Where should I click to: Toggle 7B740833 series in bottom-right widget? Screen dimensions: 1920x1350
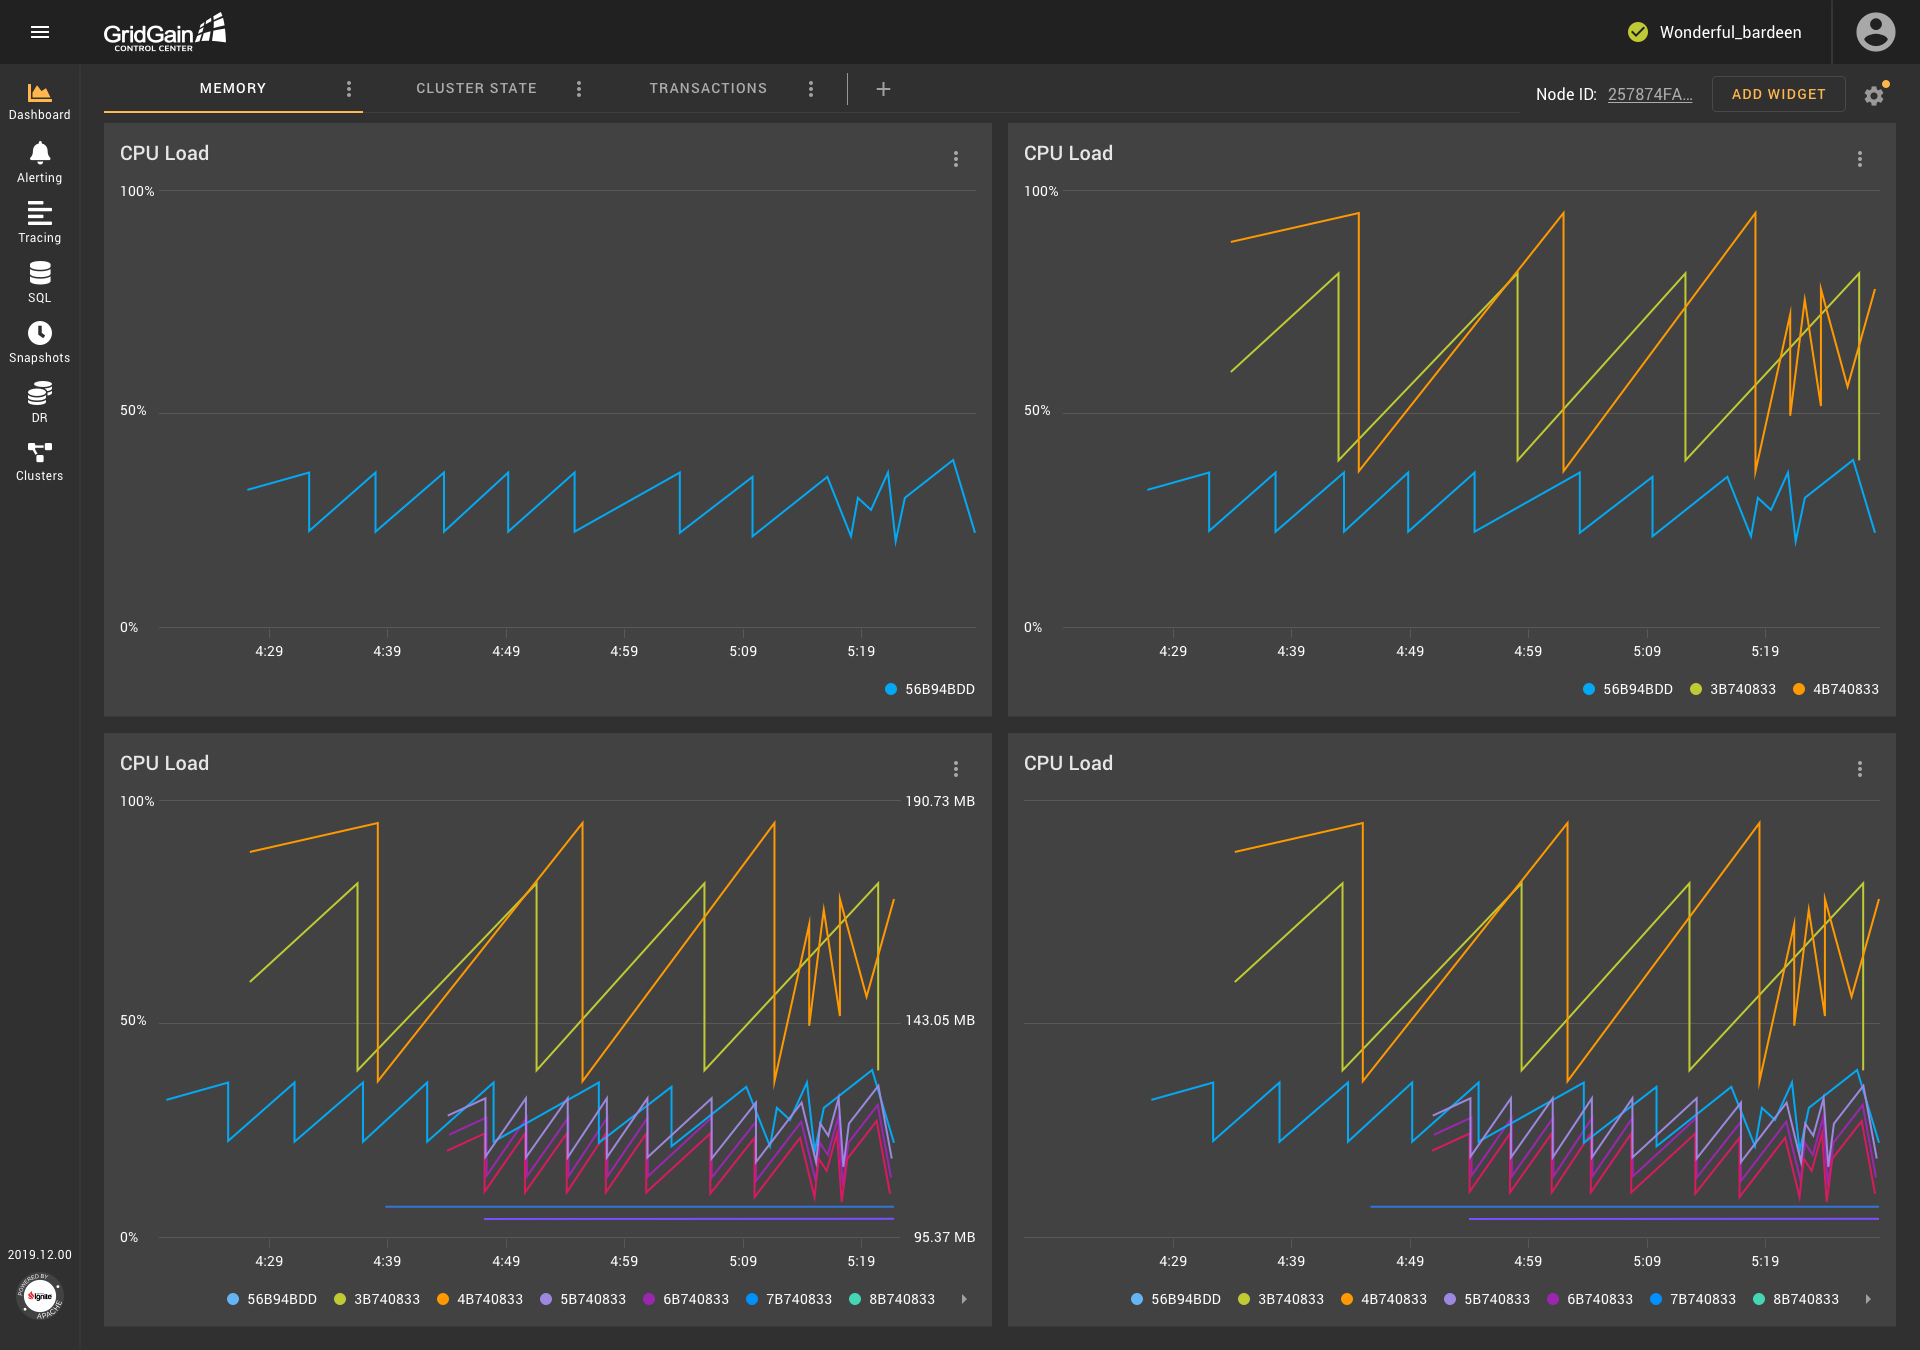tap(1693, 1299)
